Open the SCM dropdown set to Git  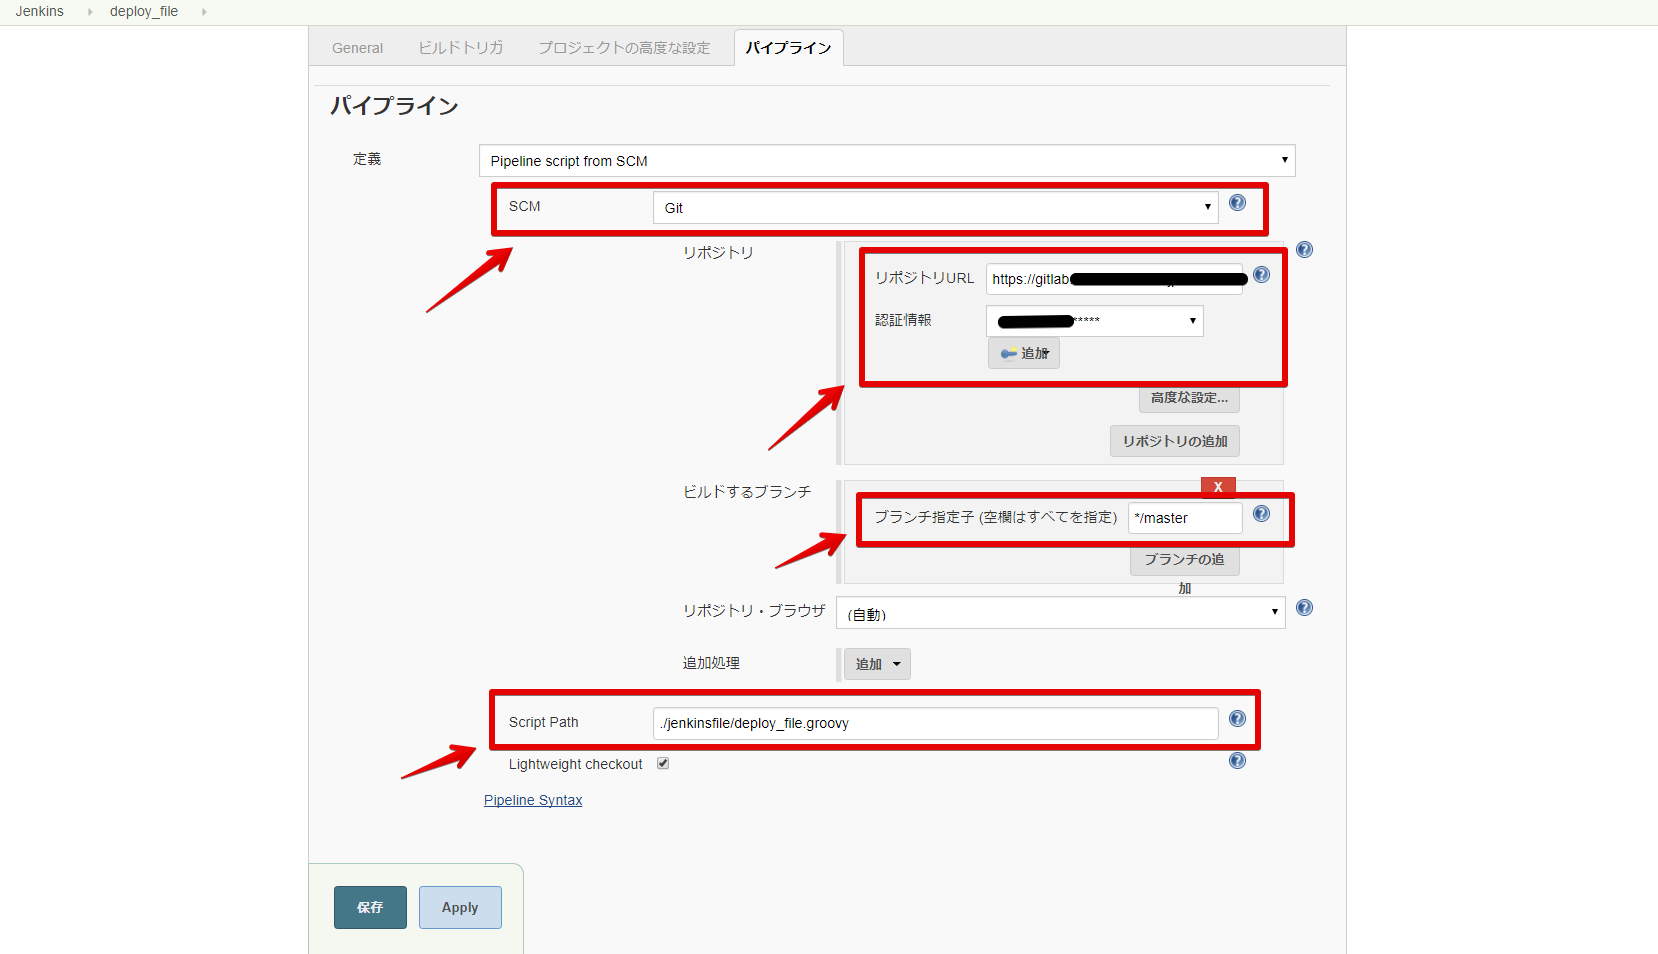pyautogui.click(x=935, y=207)
